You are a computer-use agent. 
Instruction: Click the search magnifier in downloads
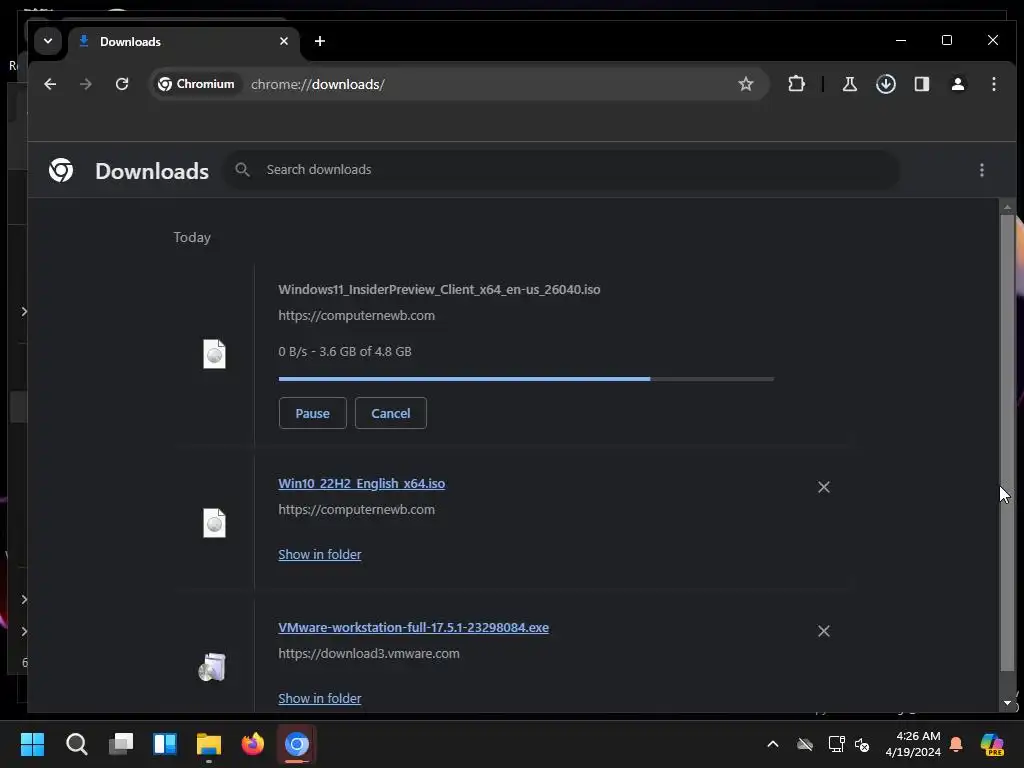(x=242, y=170)
